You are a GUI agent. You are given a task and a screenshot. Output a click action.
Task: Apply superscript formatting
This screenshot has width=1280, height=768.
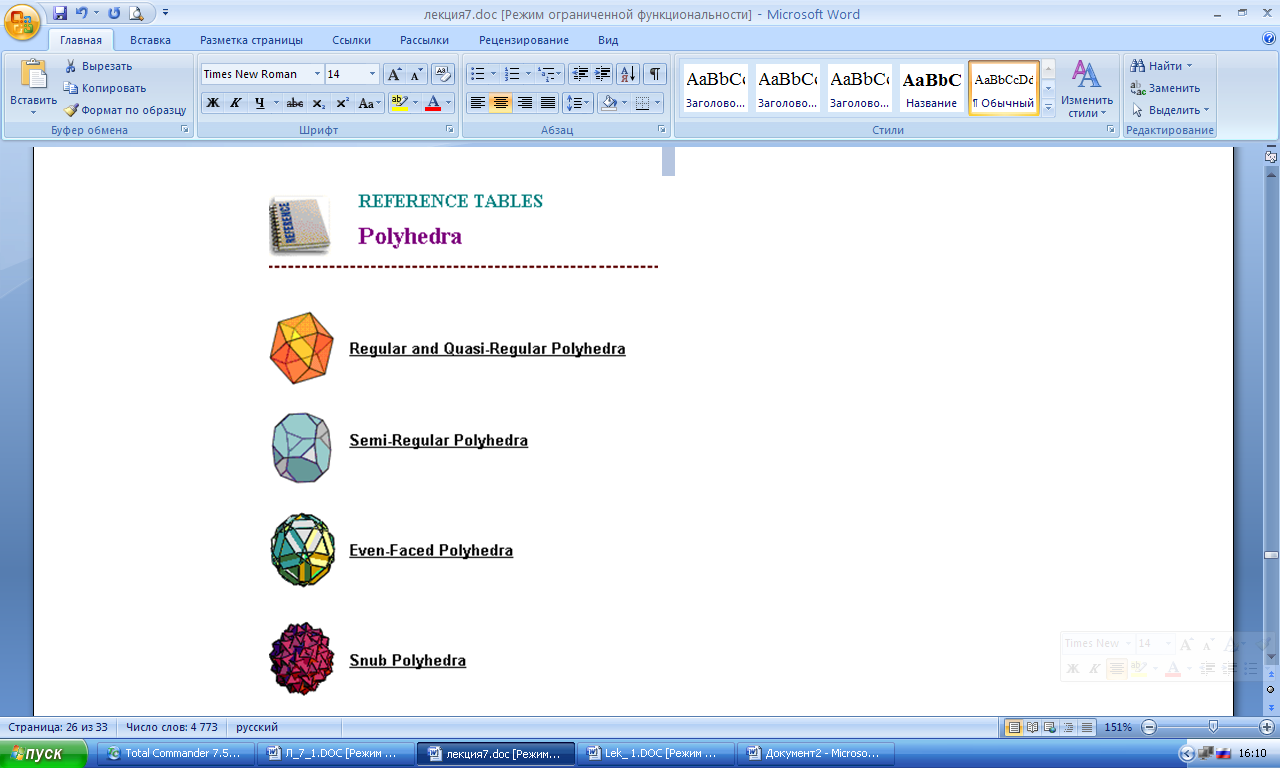[342, 103]
